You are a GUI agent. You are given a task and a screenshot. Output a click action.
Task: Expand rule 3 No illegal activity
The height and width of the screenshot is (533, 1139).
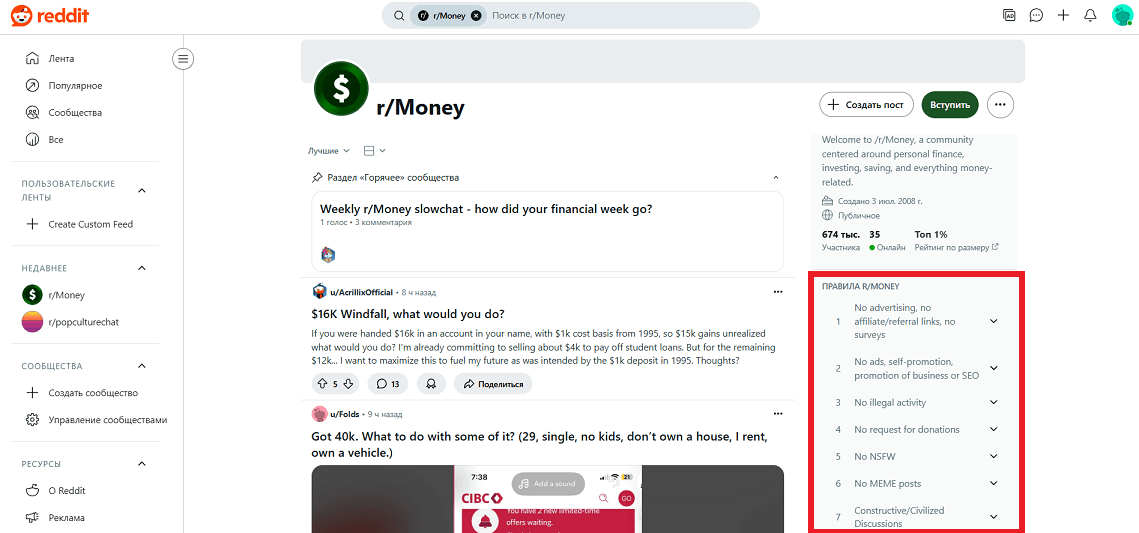(x=994, y=402)
